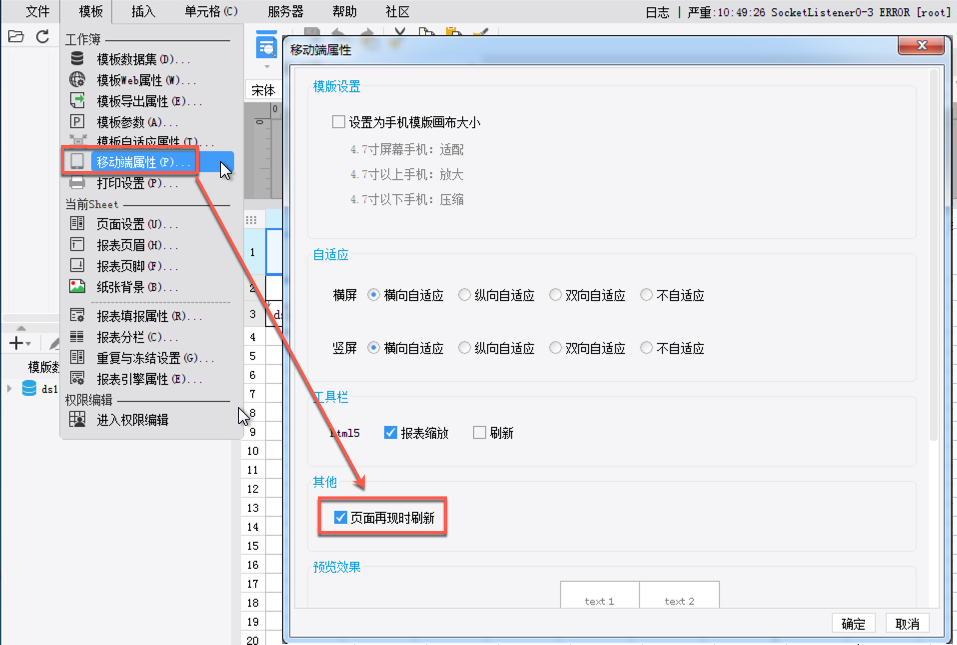957x645 pixels.
Task: Close the 移动端属性 dialog
Action: [922, 45]
